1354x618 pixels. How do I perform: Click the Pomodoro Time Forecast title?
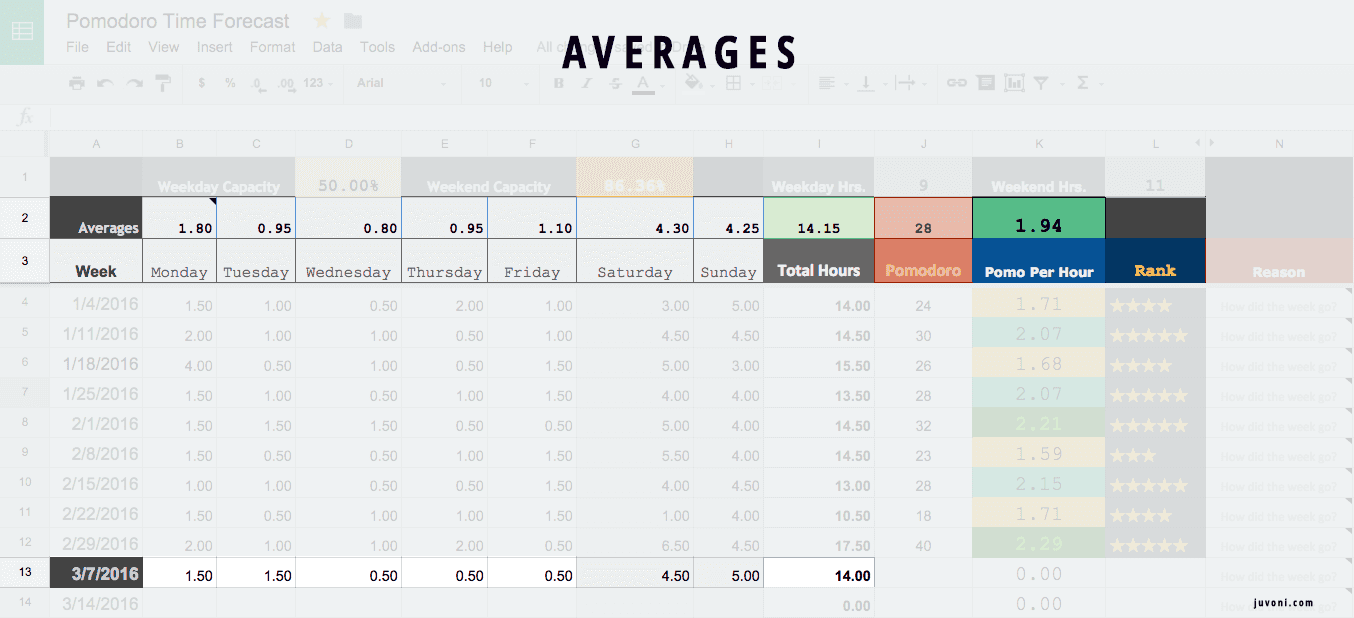tap(178, 21)
